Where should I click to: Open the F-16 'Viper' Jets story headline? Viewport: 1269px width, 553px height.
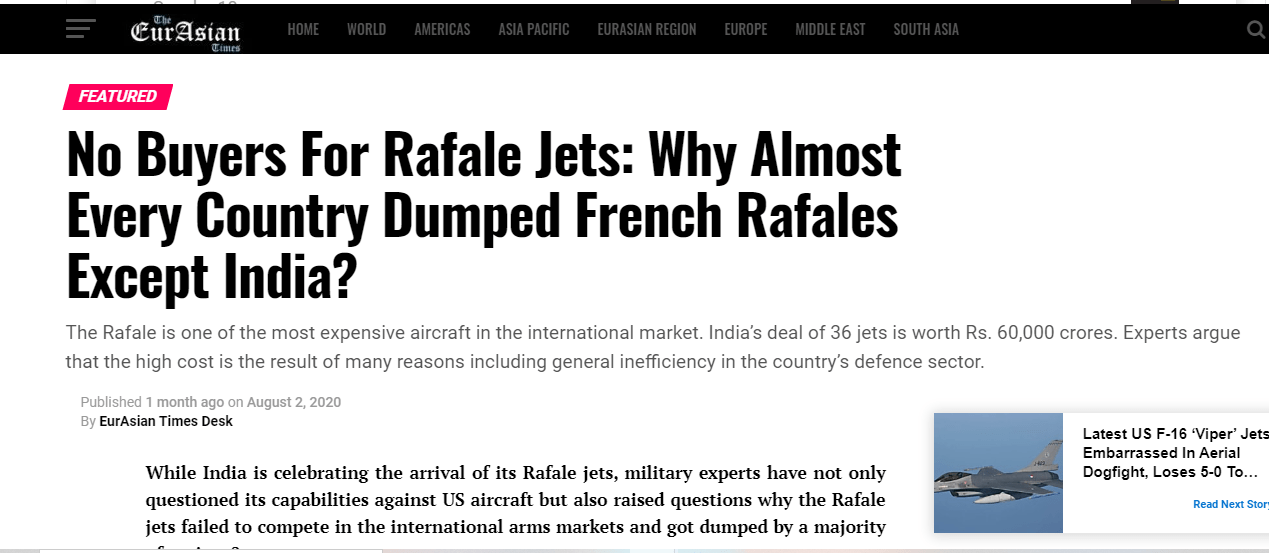(1175, 452)
